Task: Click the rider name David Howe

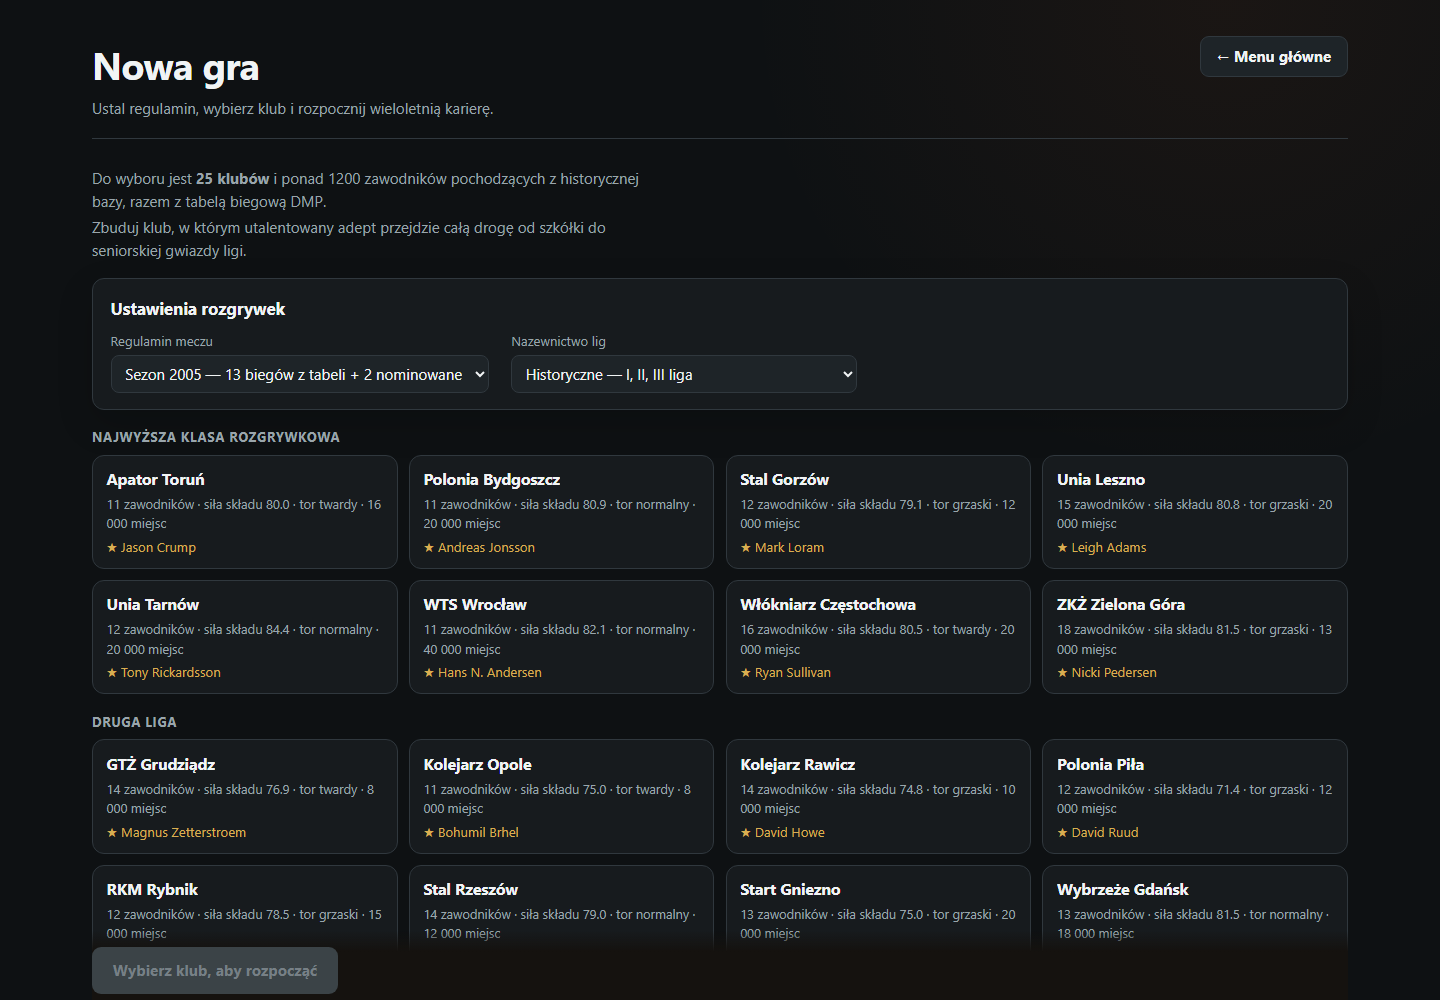Action: tap(790, 833)
